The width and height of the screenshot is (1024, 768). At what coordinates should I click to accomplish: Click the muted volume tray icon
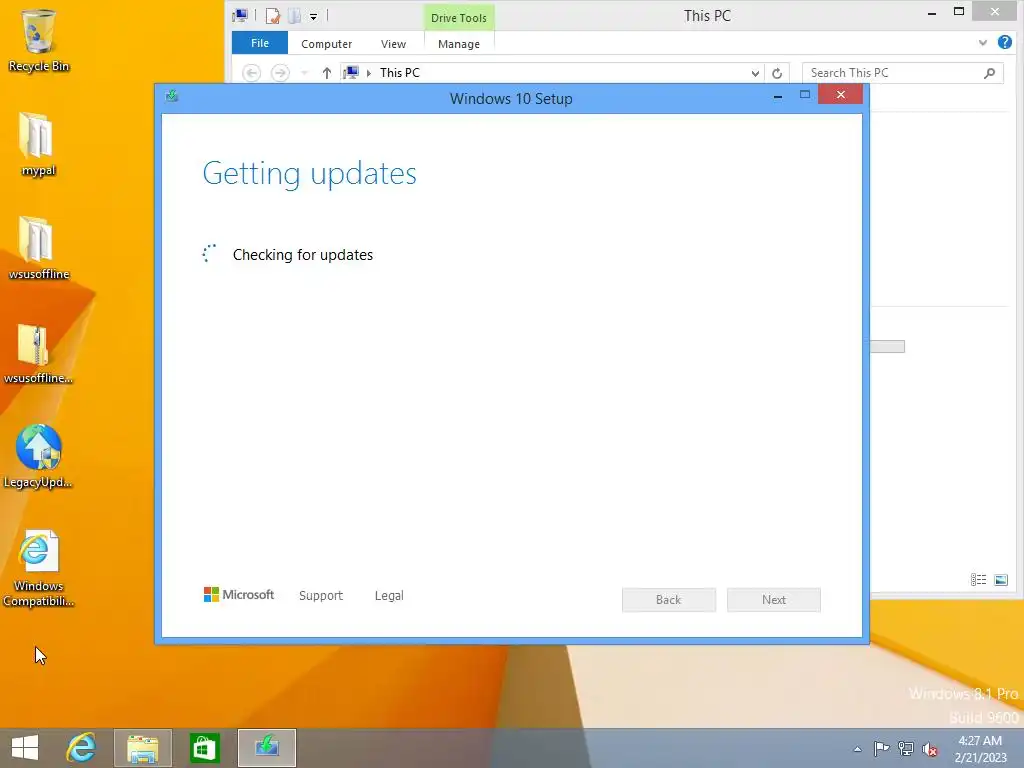[x=930, y=749]
